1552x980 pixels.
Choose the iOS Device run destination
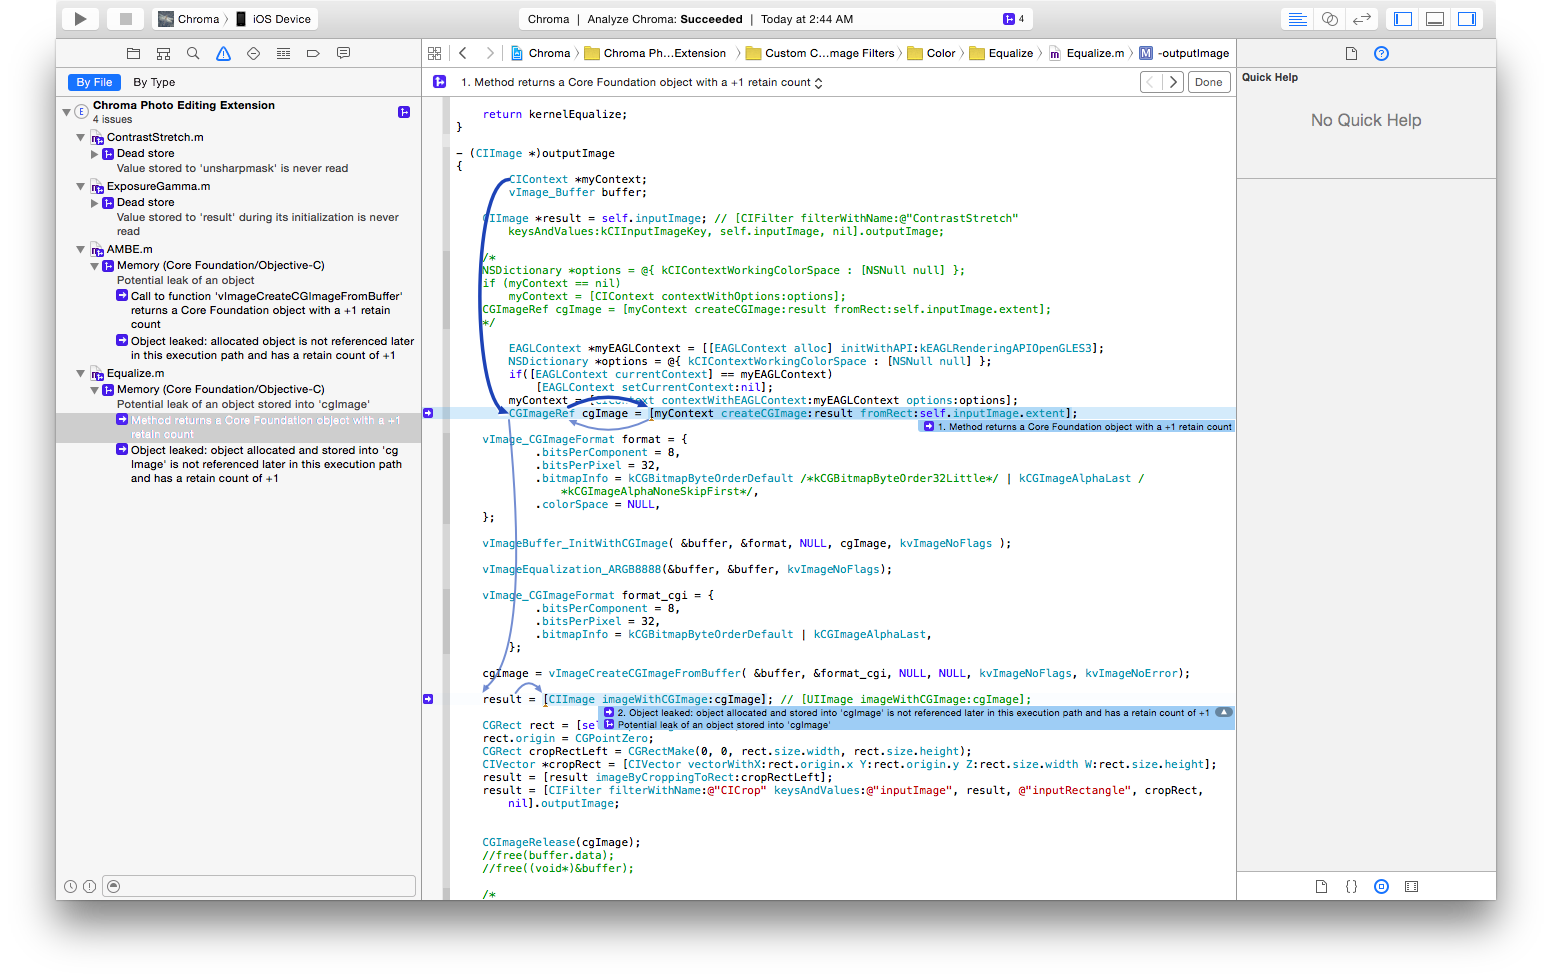tap(273, 19)
